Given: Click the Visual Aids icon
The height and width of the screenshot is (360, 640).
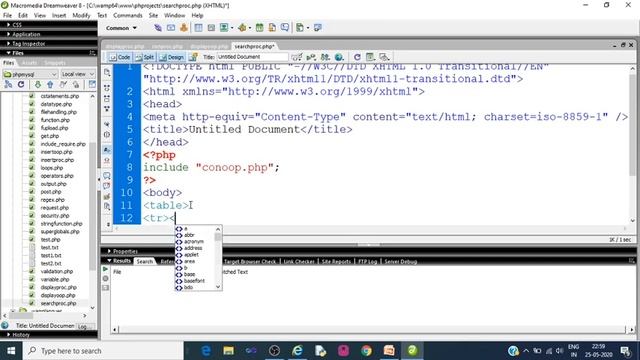Looking at the screenshot, I should [x=384, y=57].
